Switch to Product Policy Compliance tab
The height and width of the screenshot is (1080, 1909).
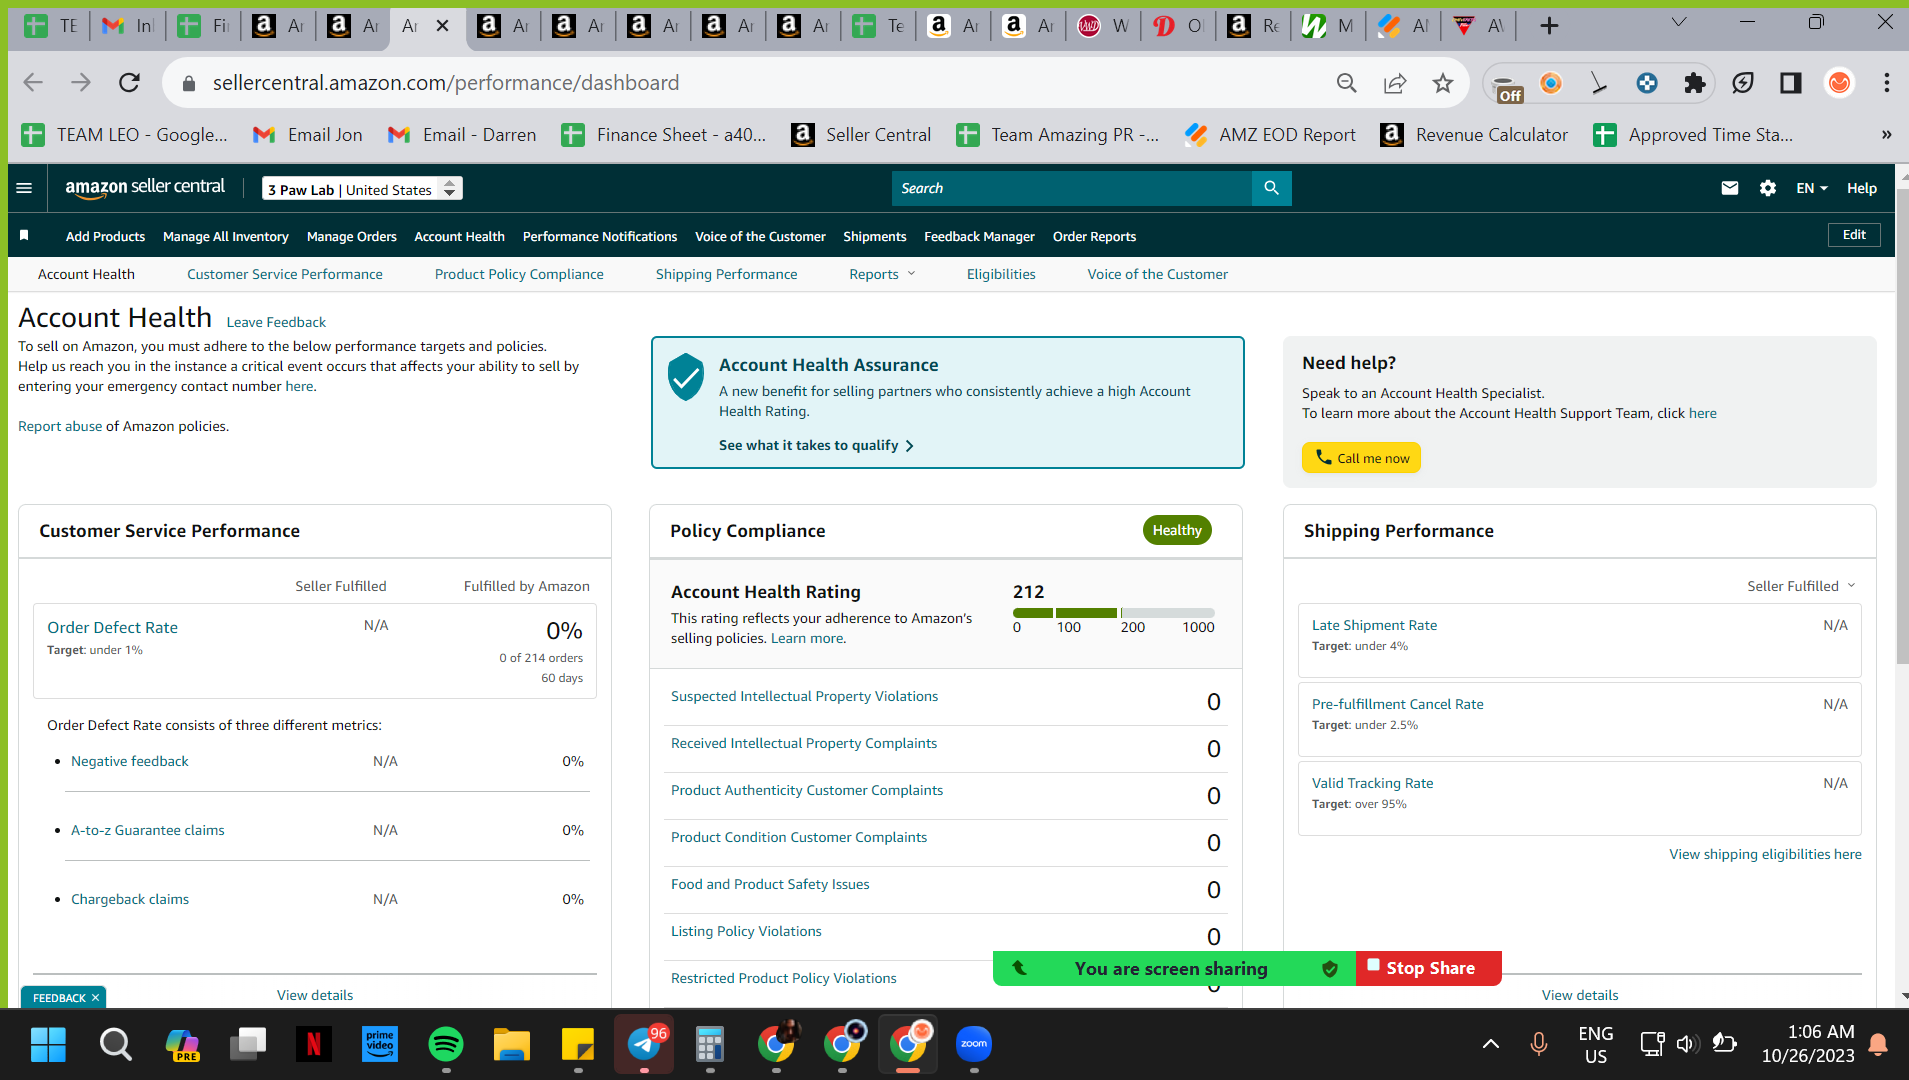(519, 274)
